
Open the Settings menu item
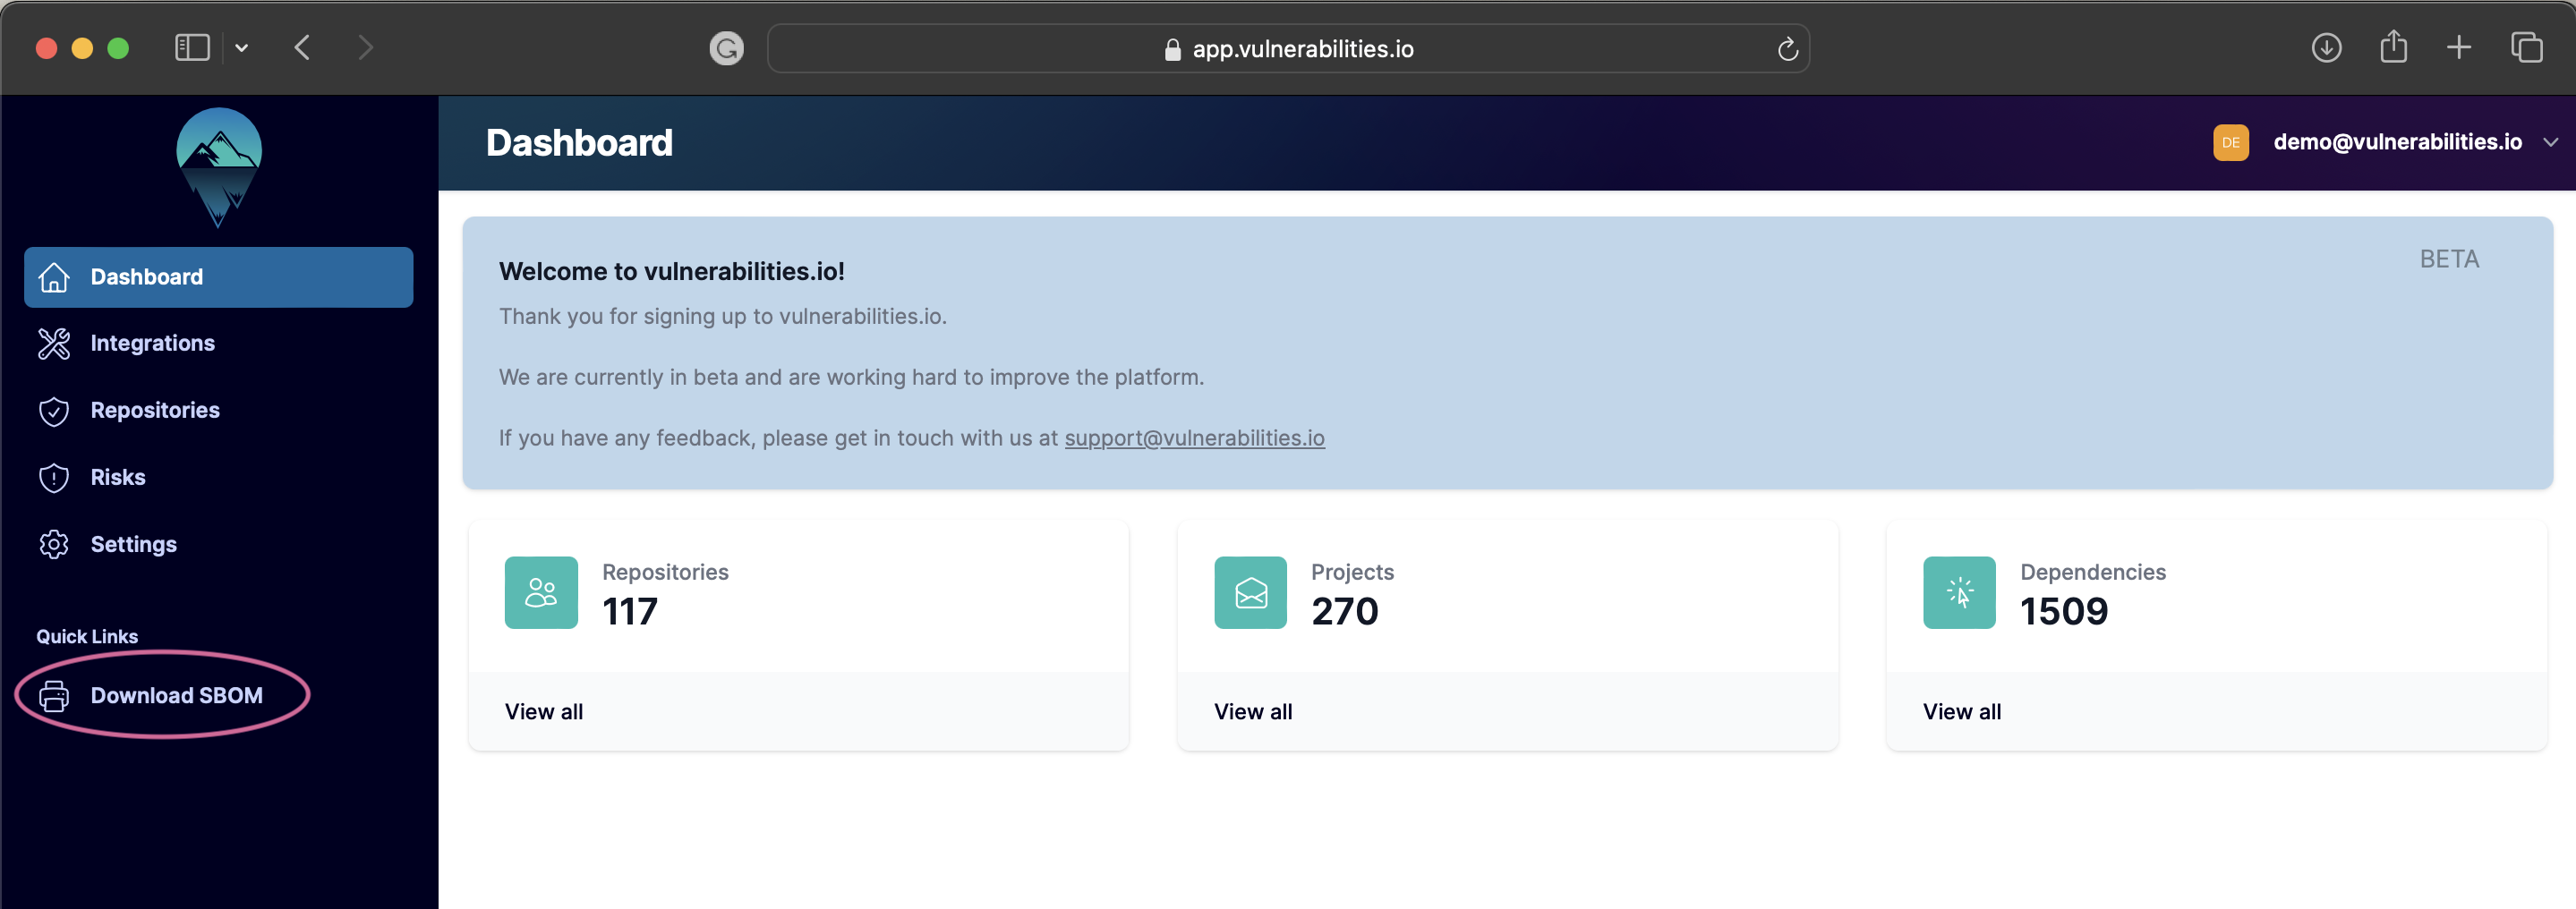click(x=218, y=545)
